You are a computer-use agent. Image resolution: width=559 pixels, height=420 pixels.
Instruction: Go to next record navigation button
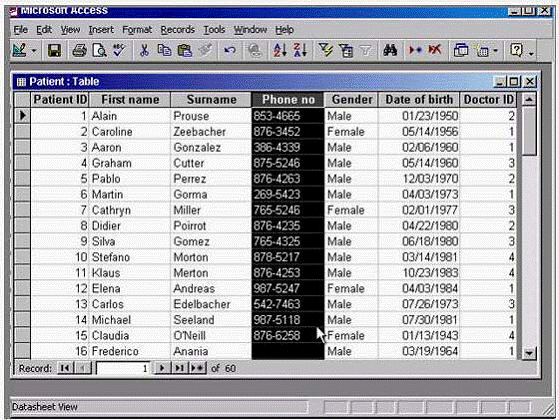162,368
